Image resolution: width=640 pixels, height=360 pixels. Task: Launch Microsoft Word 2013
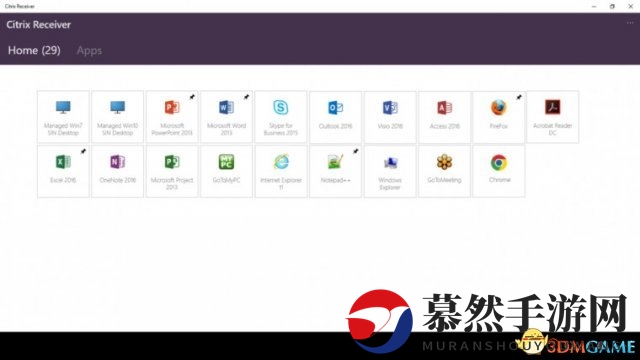[x=227, y=117]
